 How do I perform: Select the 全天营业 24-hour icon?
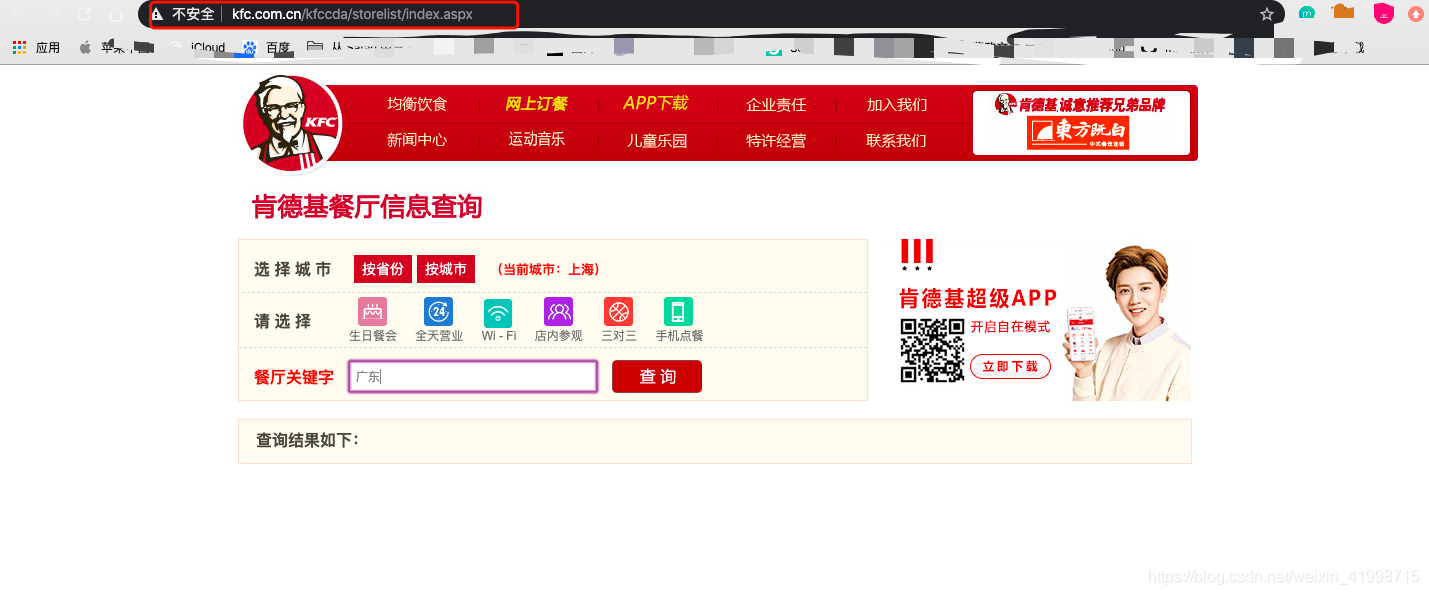[438, 312]
